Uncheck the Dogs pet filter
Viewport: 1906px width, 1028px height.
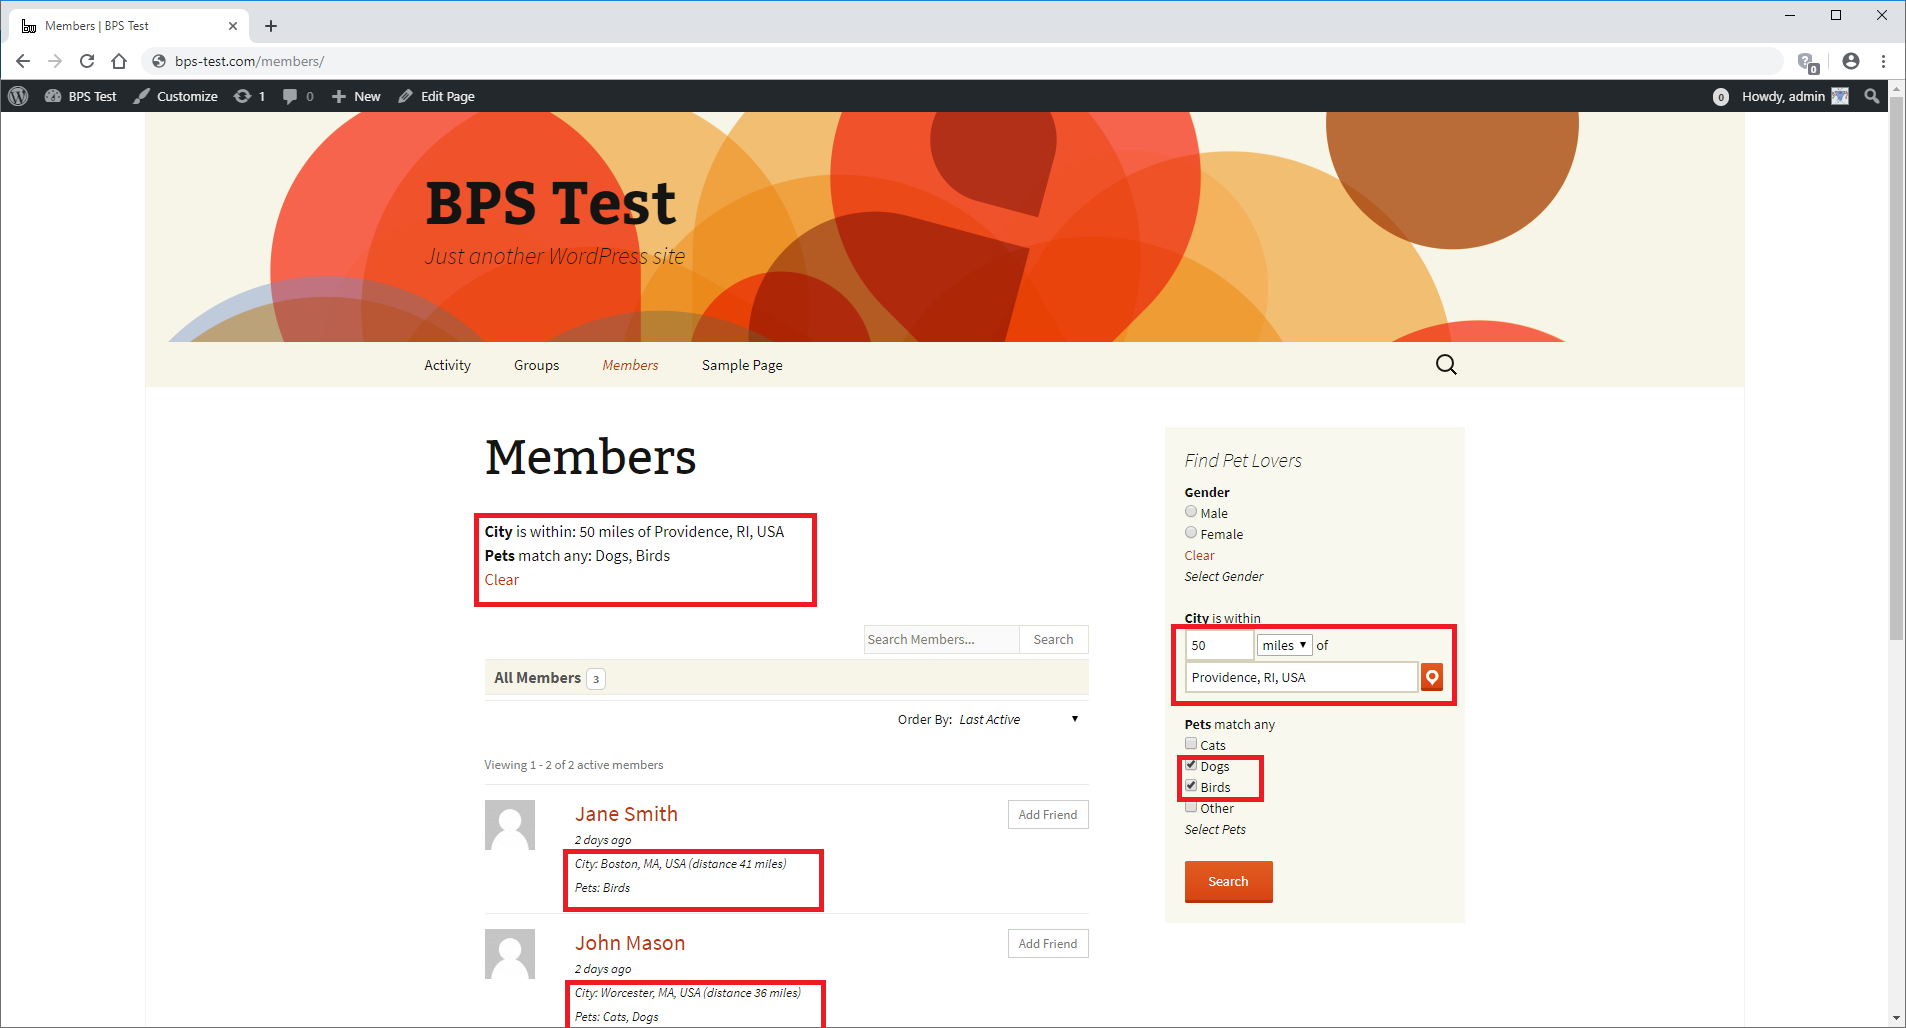click(x=1191, y=764)
